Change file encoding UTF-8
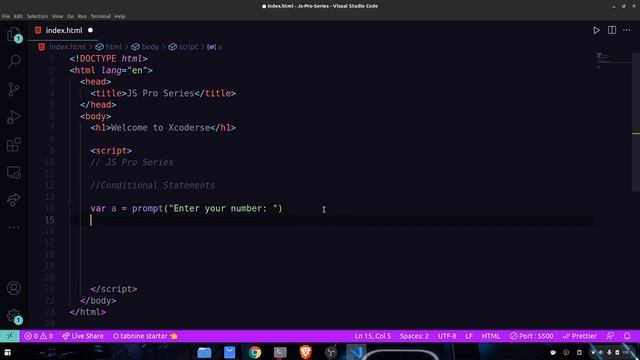This screenshot has height=360, width=640. pos(447,336)
